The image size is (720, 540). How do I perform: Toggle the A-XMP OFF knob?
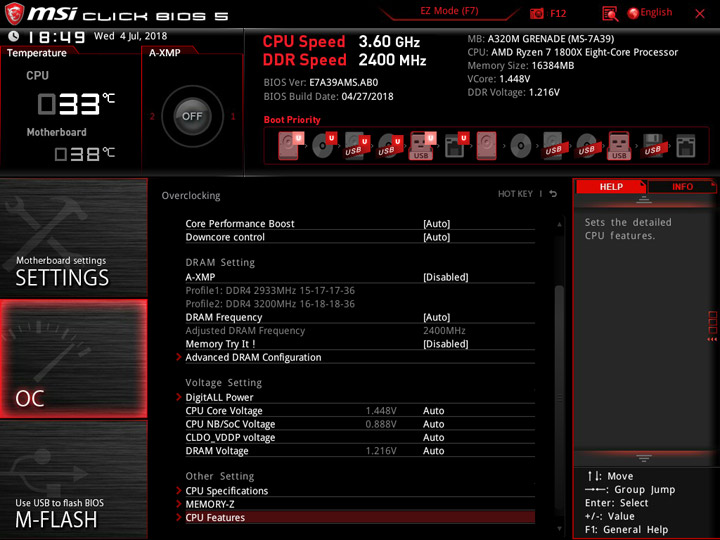192,116
